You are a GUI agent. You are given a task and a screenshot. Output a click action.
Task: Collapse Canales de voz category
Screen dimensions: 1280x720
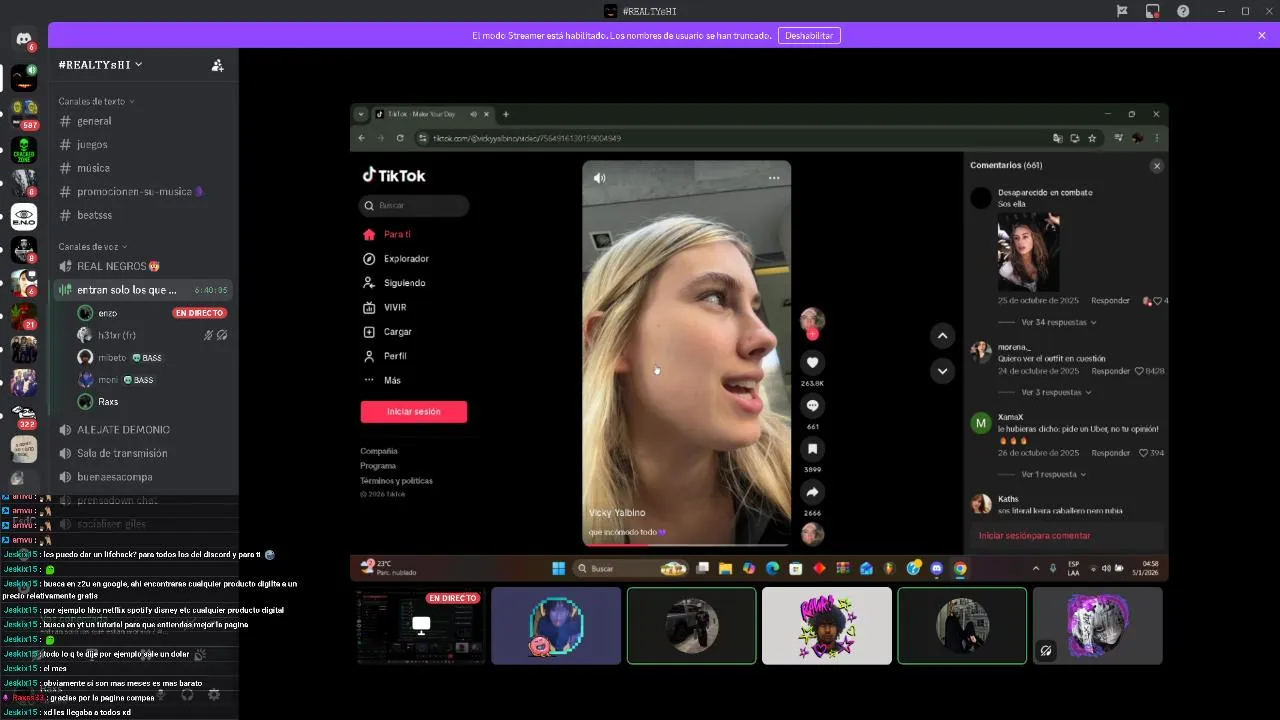point(92,246)
